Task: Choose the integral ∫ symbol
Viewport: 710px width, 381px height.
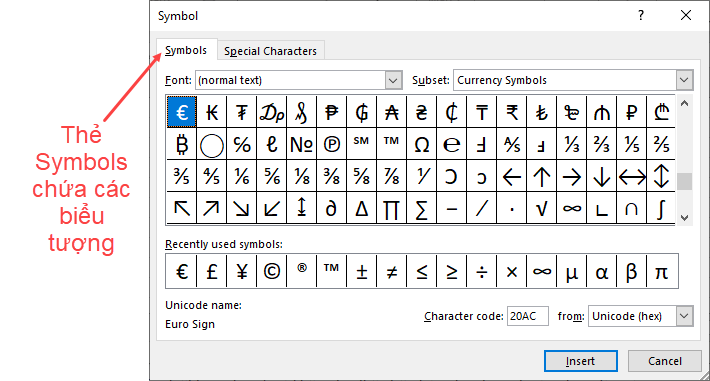Action: click(661, 208)
